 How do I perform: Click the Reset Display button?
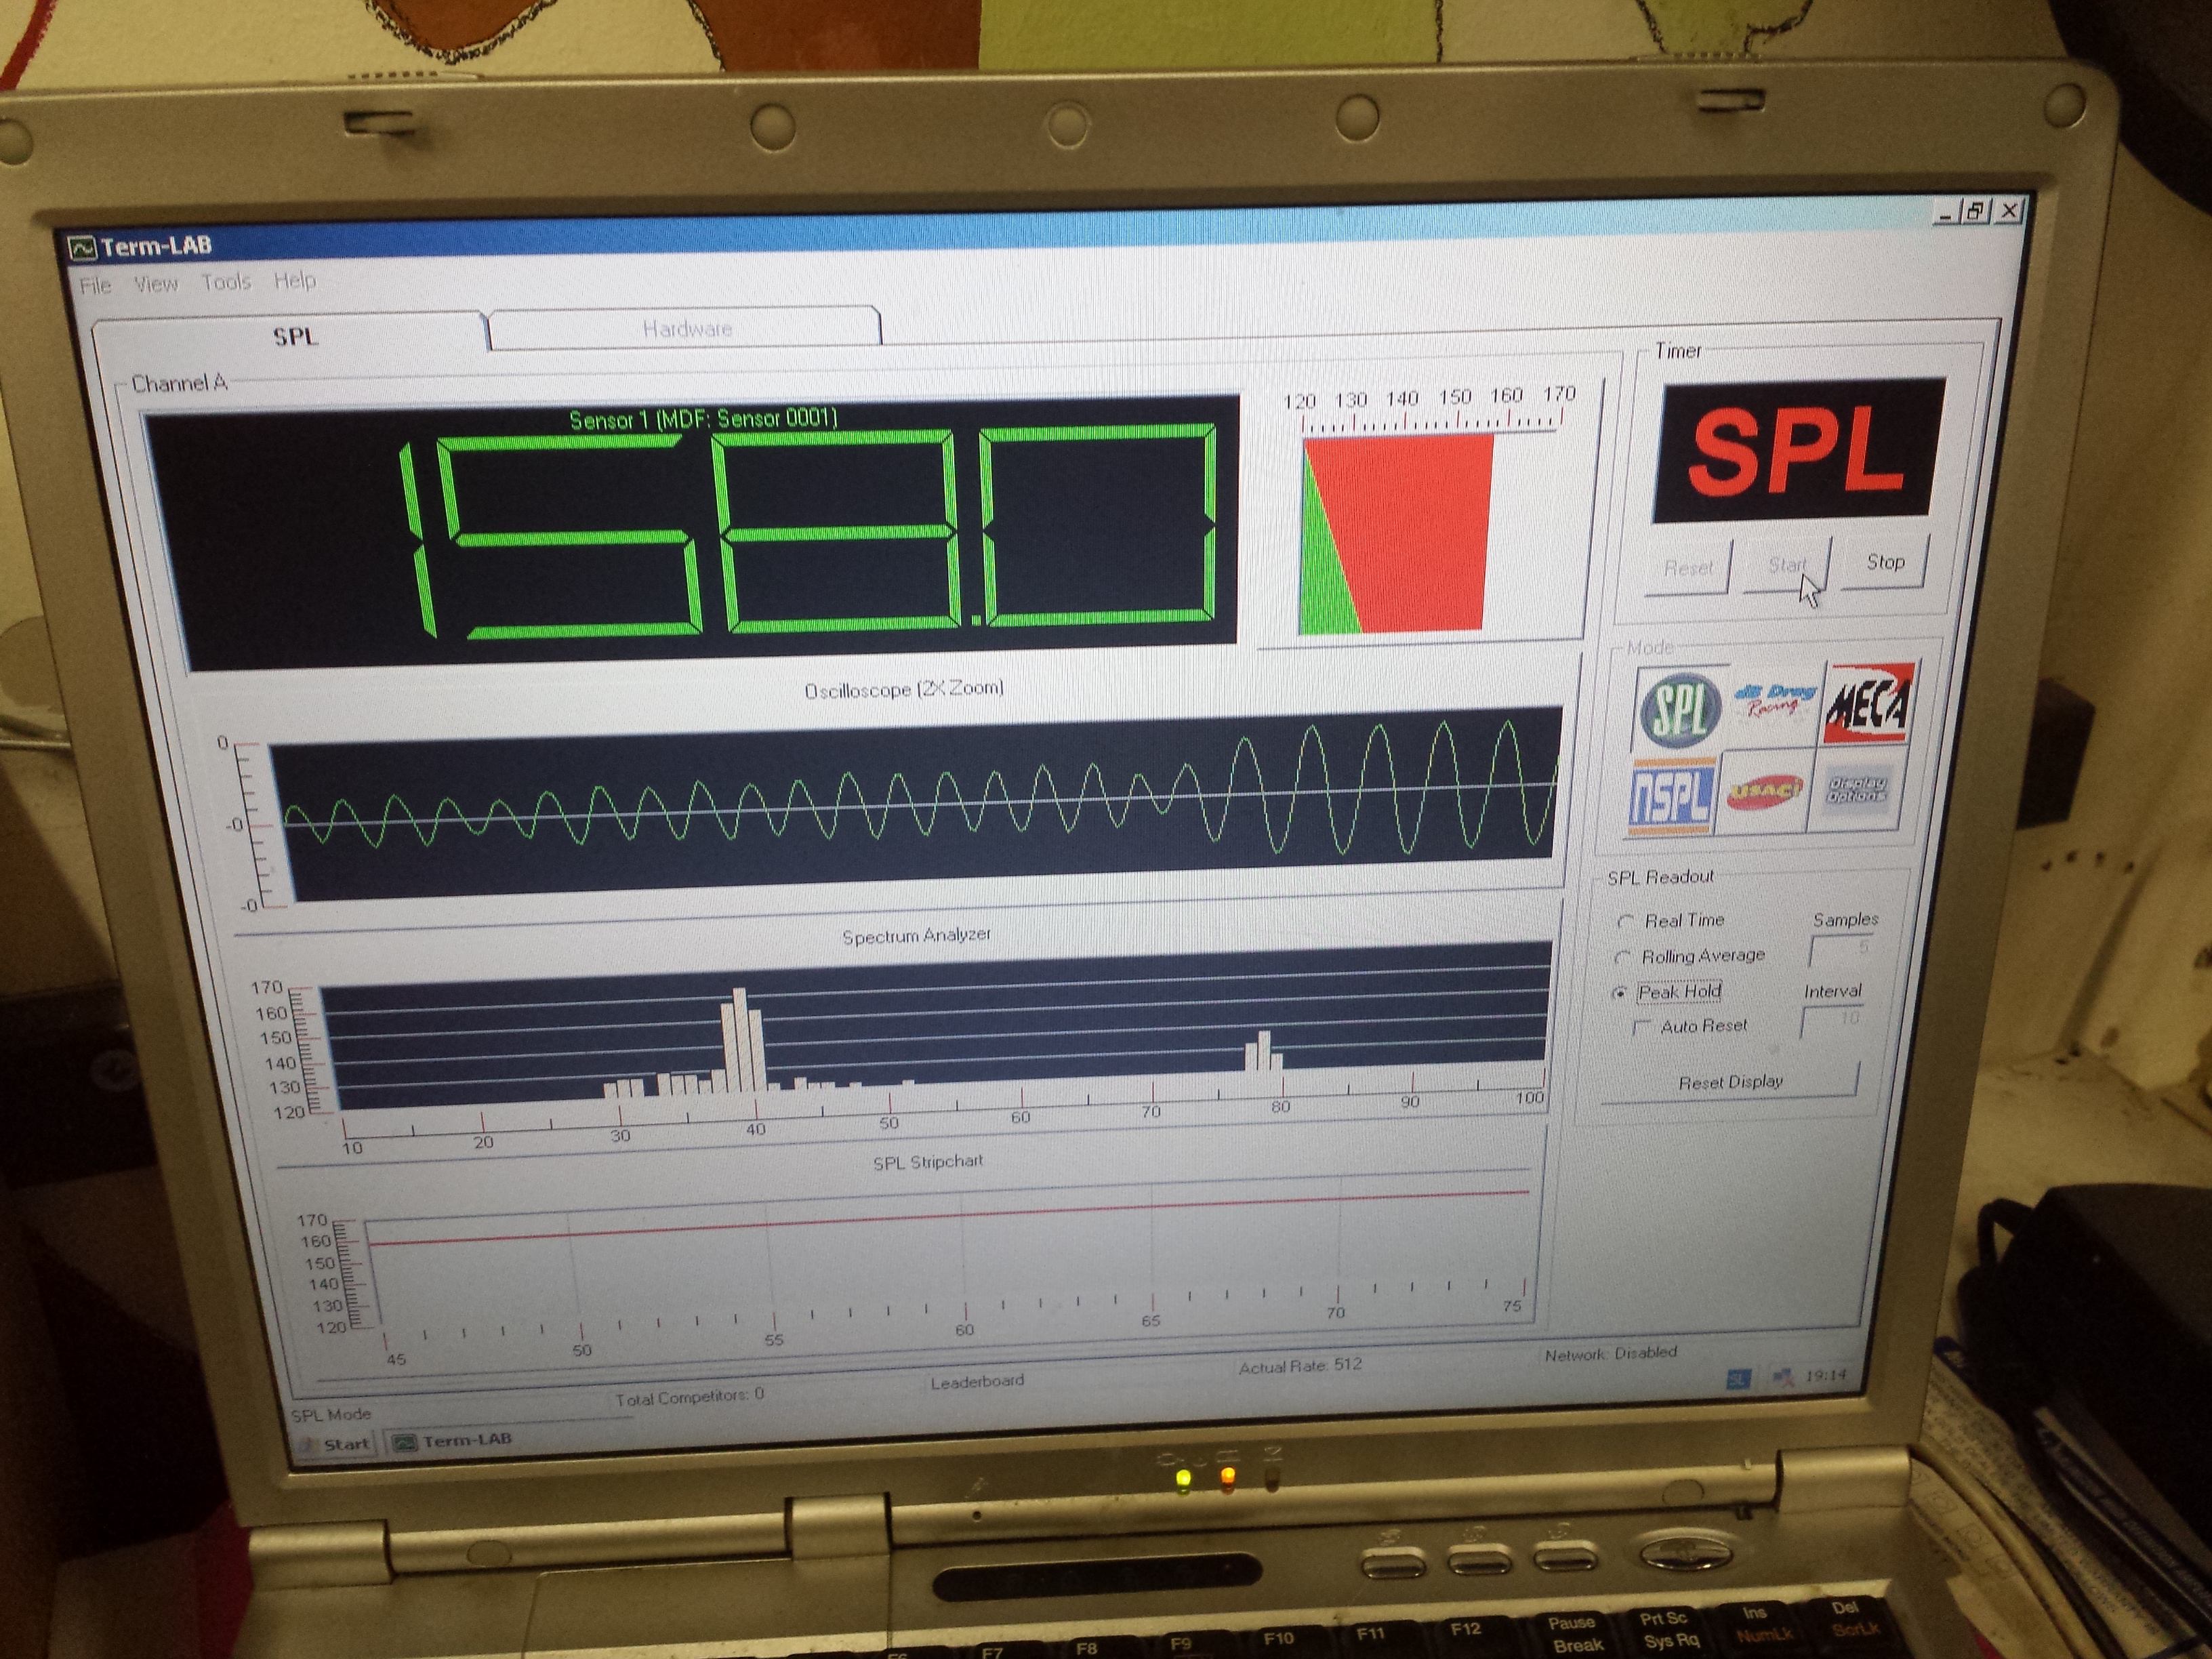[x=1730, y=1082]
